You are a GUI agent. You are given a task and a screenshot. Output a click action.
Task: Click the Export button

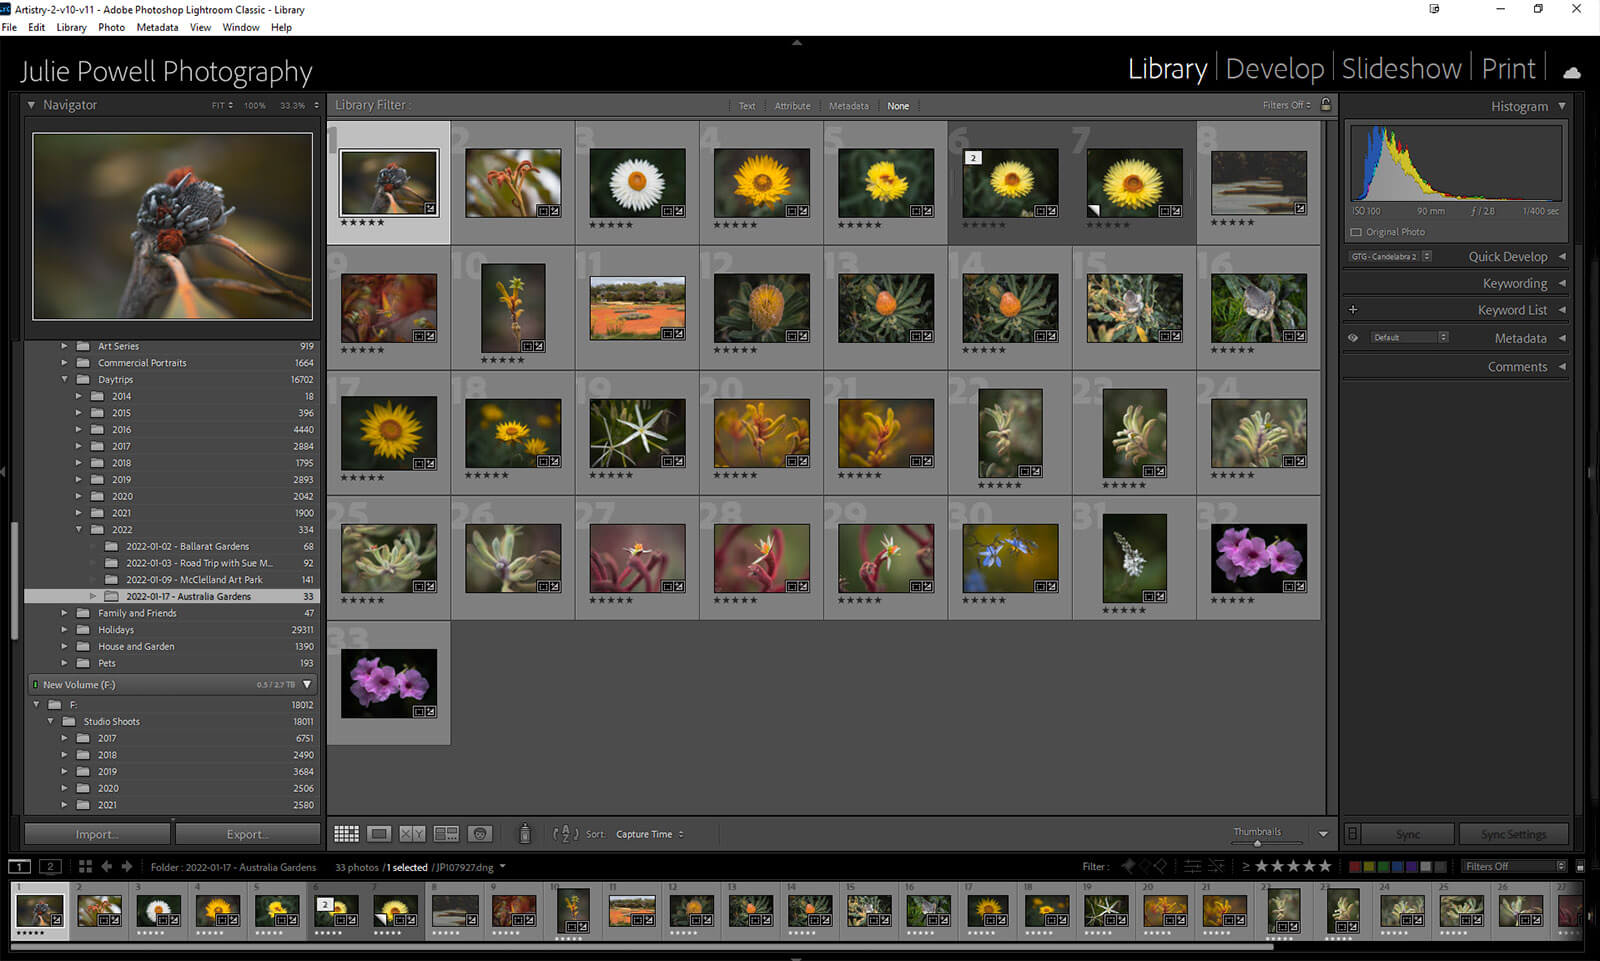click(x=247, y=834)
